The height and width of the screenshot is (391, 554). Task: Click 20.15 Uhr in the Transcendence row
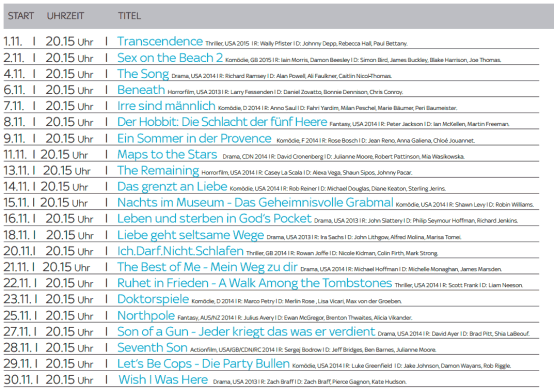click(x=69, y=42)
